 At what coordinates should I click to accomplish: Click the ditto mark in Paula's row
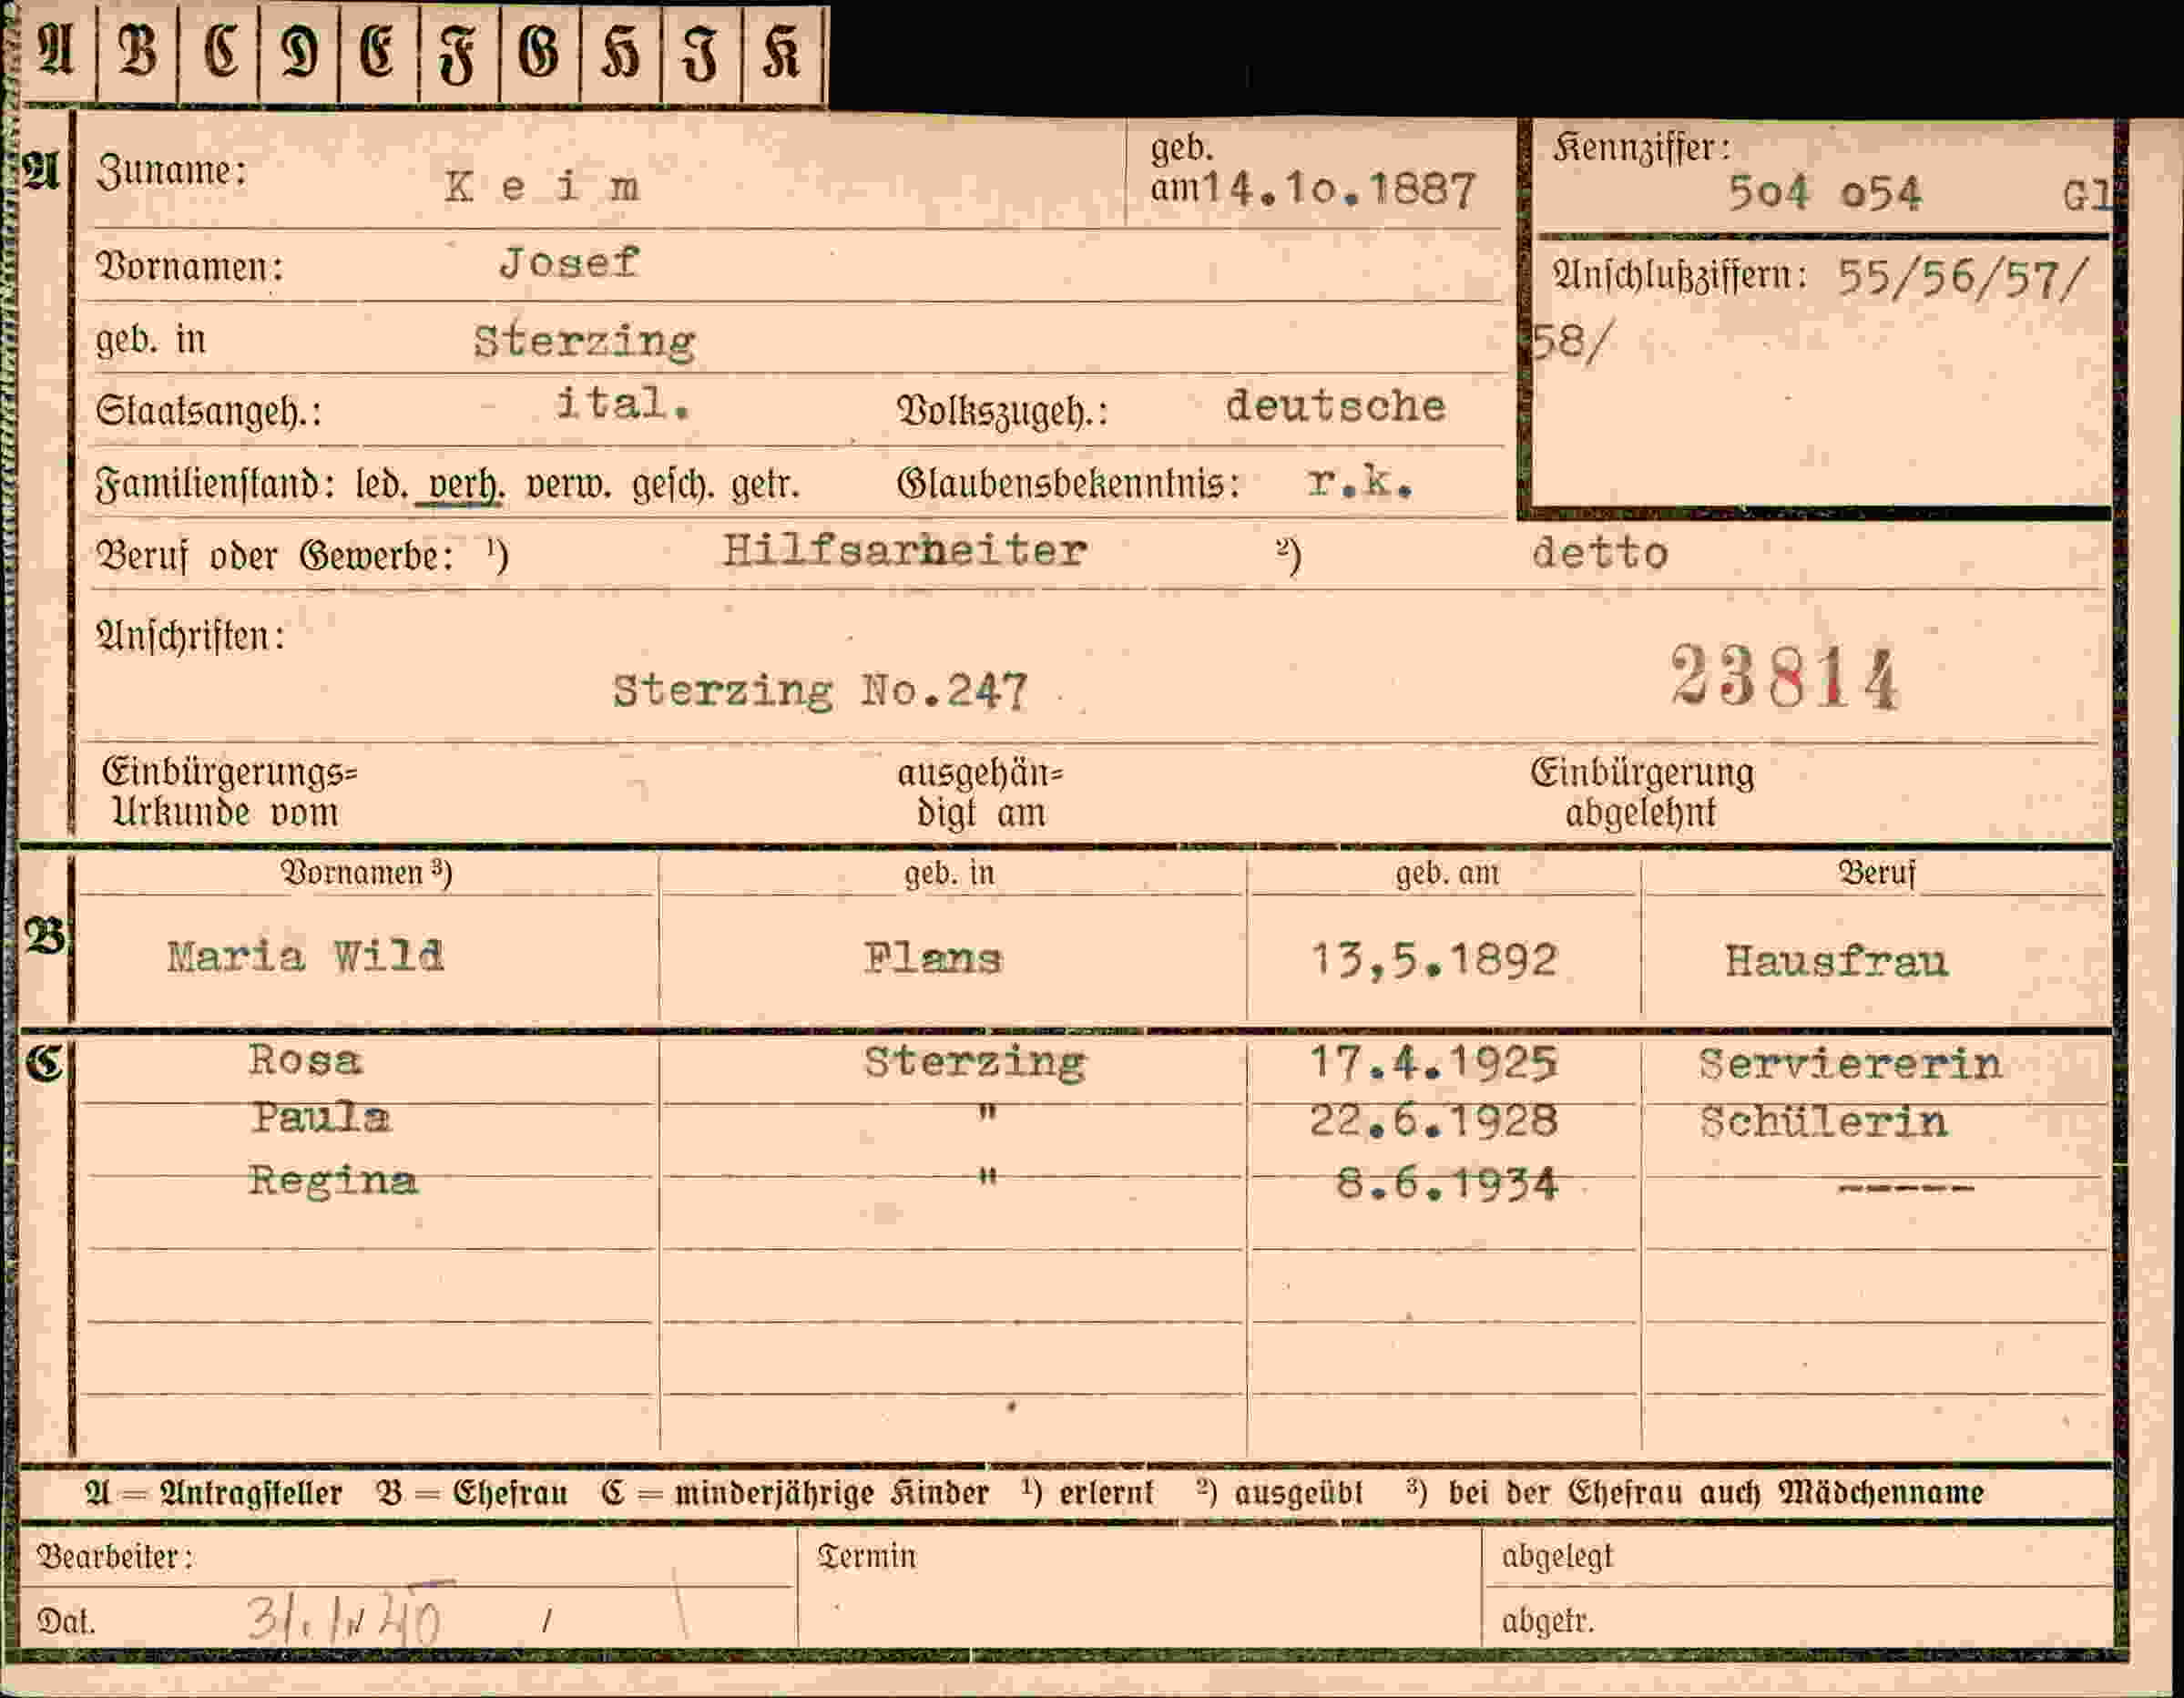tap(987, 1112)
